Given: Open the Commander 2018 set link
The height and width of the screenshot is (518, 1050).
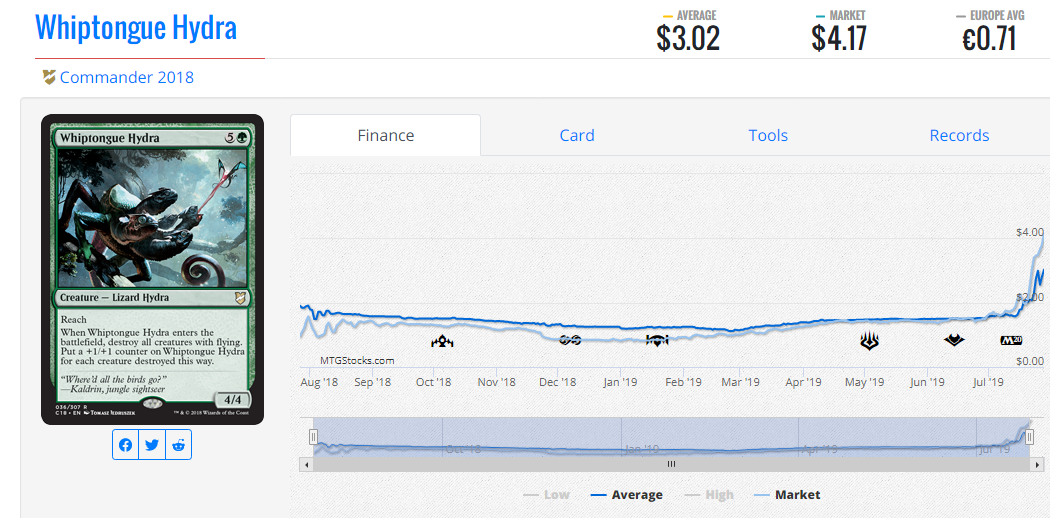Looking at the screenshot, I should click(127, 78).
